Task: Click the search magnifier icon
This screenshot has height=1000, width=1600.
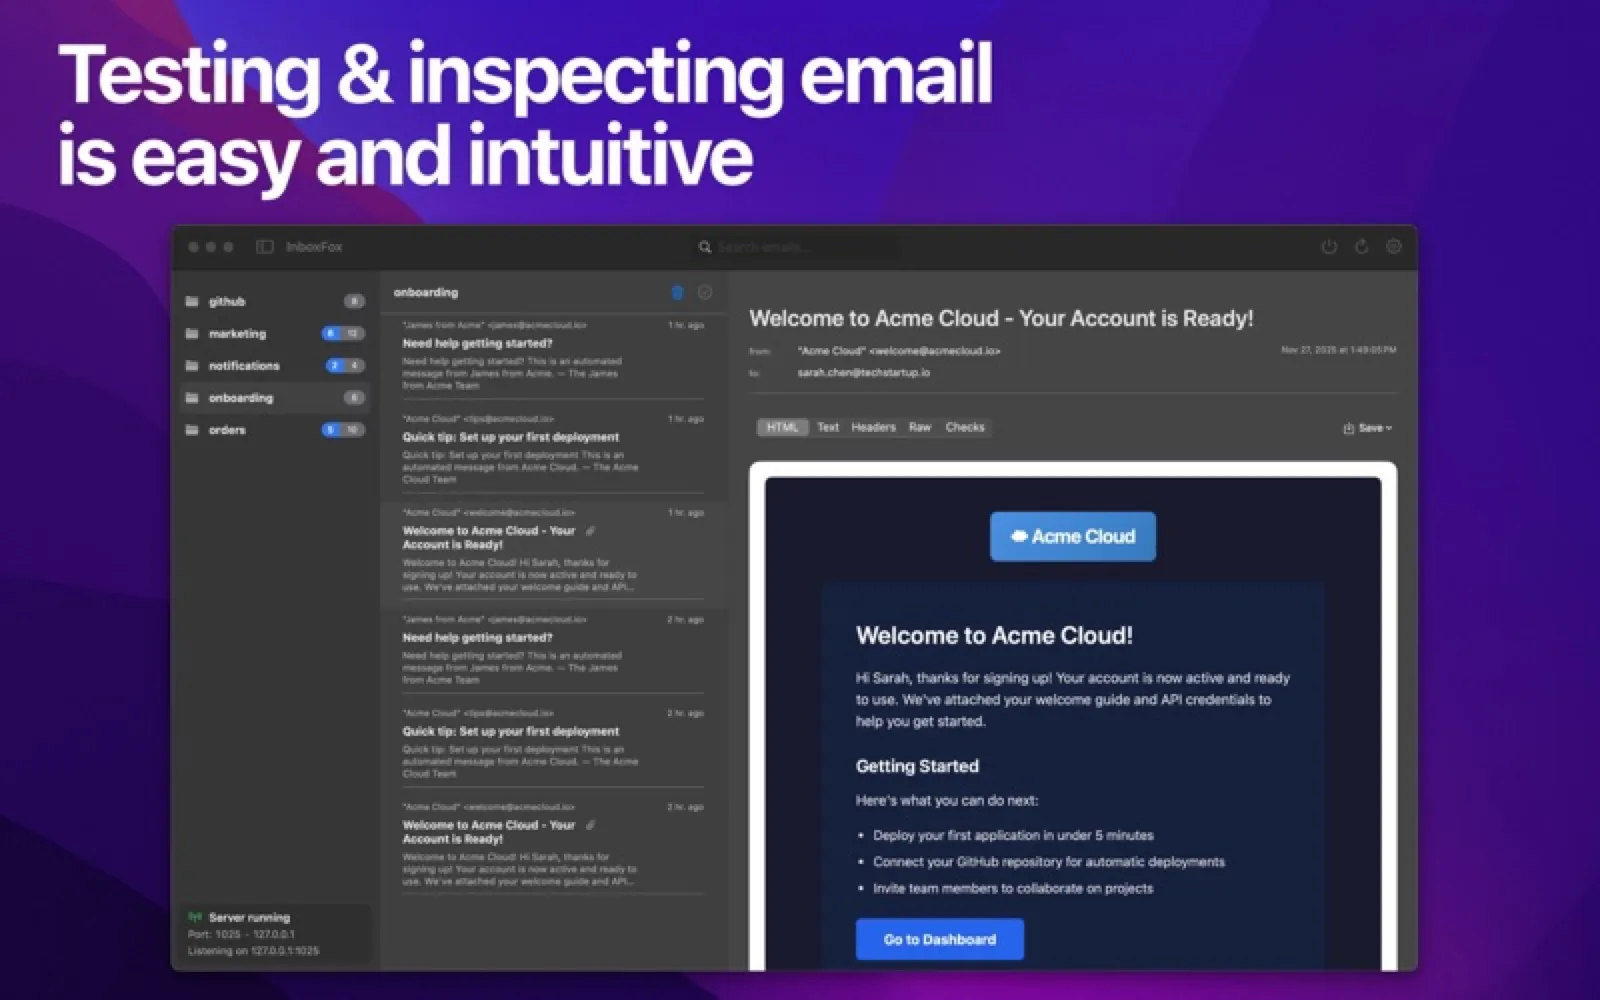Action: tap(705, 247)
